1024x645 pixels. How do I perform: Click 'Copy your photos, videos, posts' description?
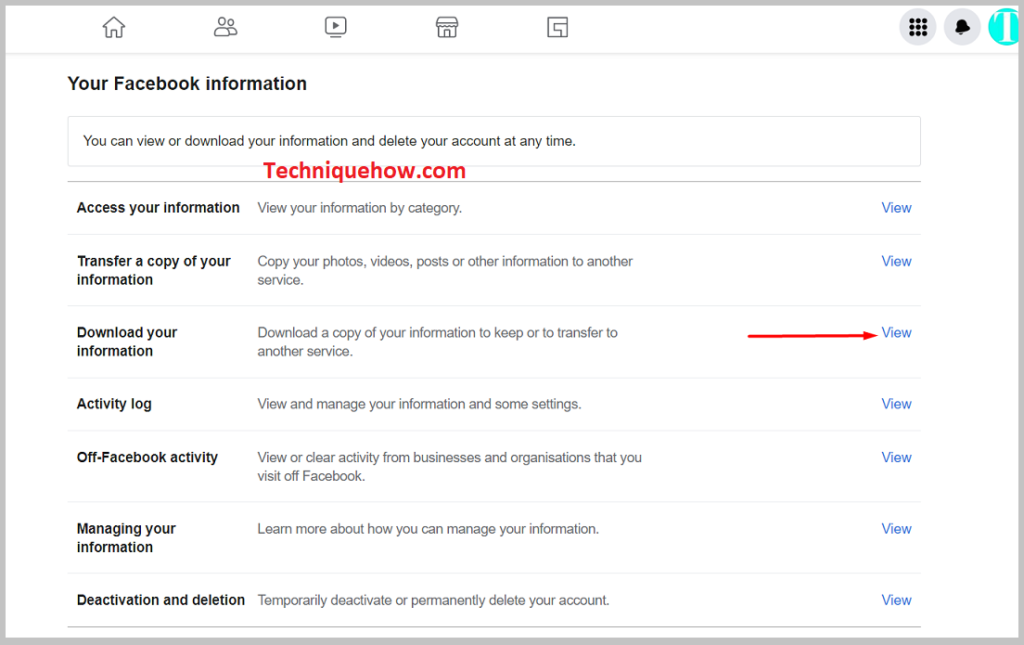click(445, 270)
